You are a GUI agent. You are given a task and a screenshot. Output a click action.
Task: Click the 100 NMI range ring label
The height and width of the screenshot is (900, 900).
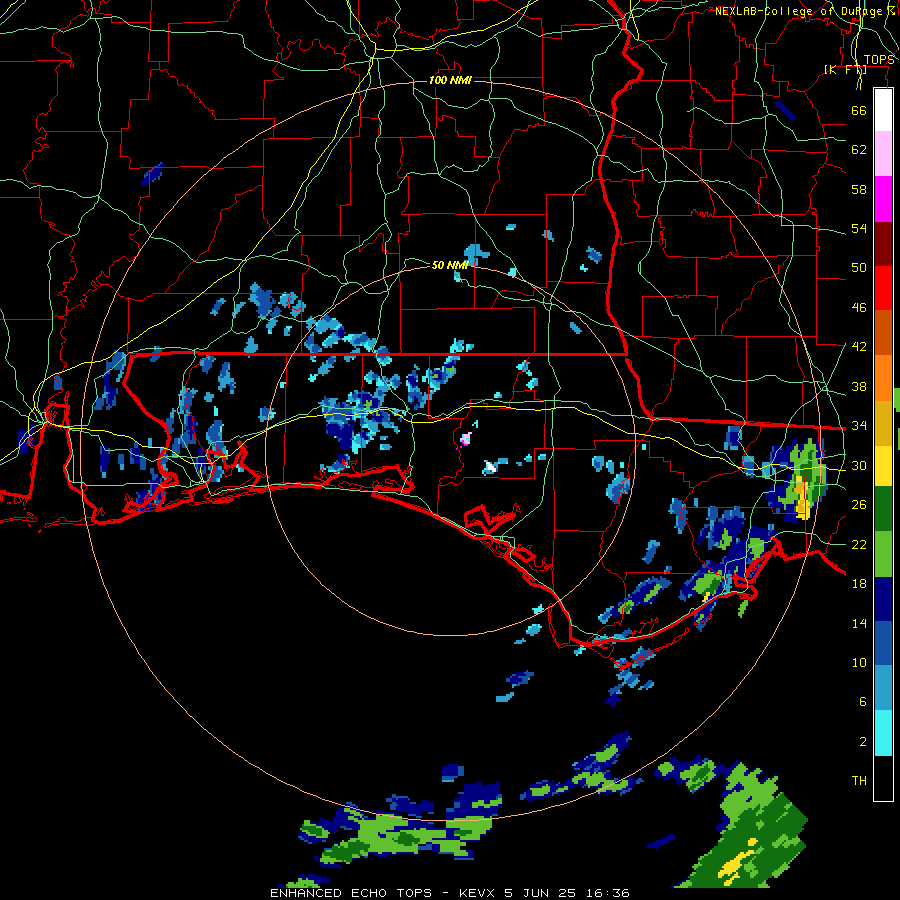pos(450,80)
